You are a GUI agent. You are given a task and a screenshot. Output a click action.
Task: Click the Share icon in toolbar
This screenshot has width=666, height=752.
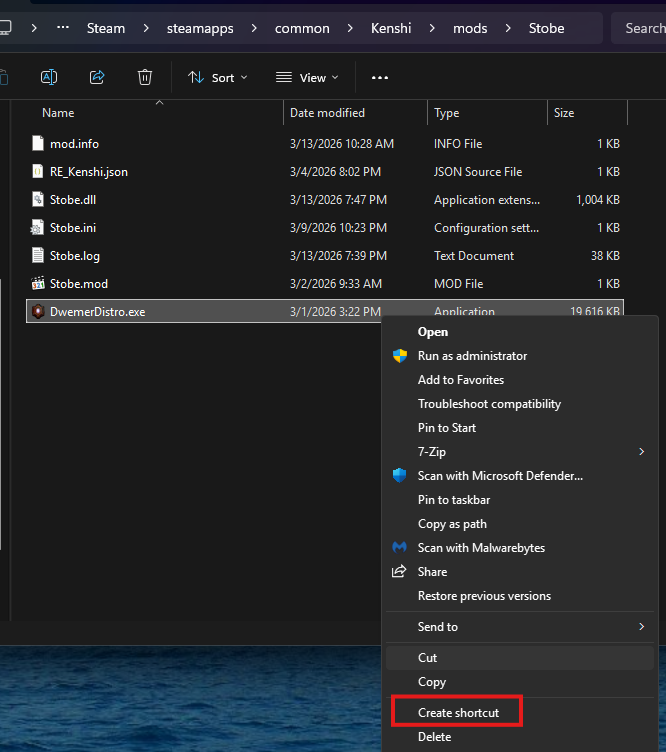(x=97, y=77)
